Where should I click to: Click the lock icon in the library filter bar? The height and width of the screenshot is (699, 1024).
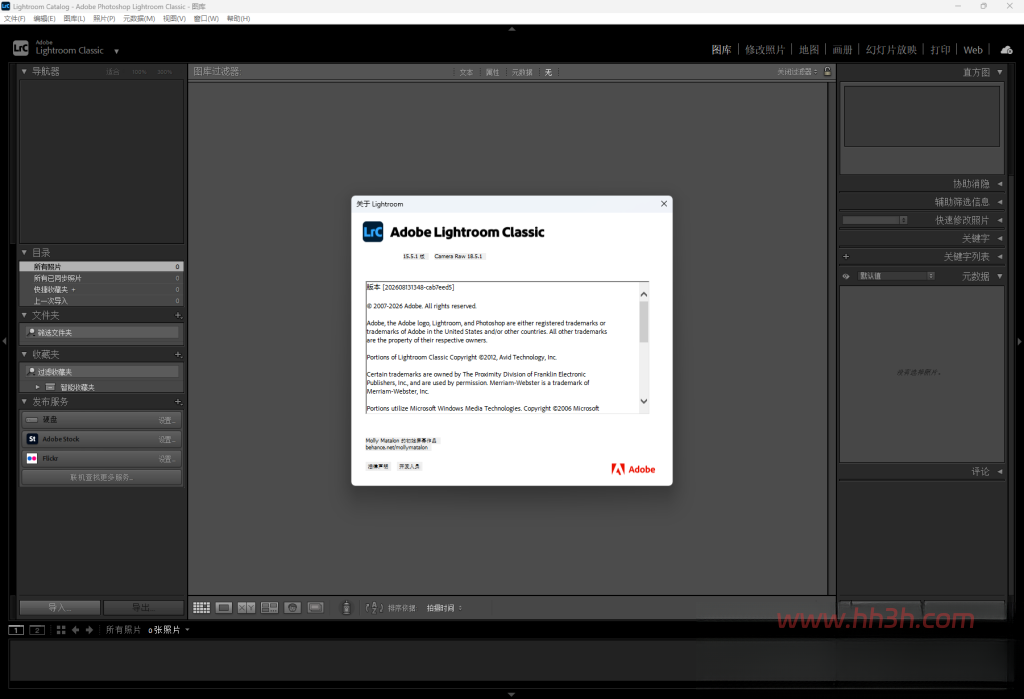click(x=827, y=71)
